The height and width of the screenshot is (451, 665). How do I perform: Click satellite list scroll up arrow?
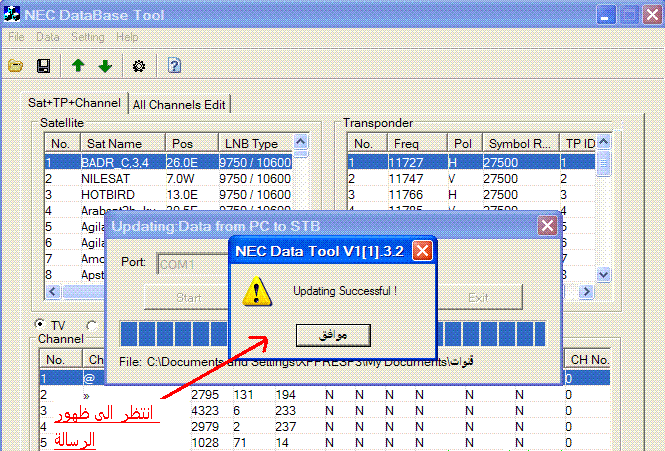[x=301, y=141]
